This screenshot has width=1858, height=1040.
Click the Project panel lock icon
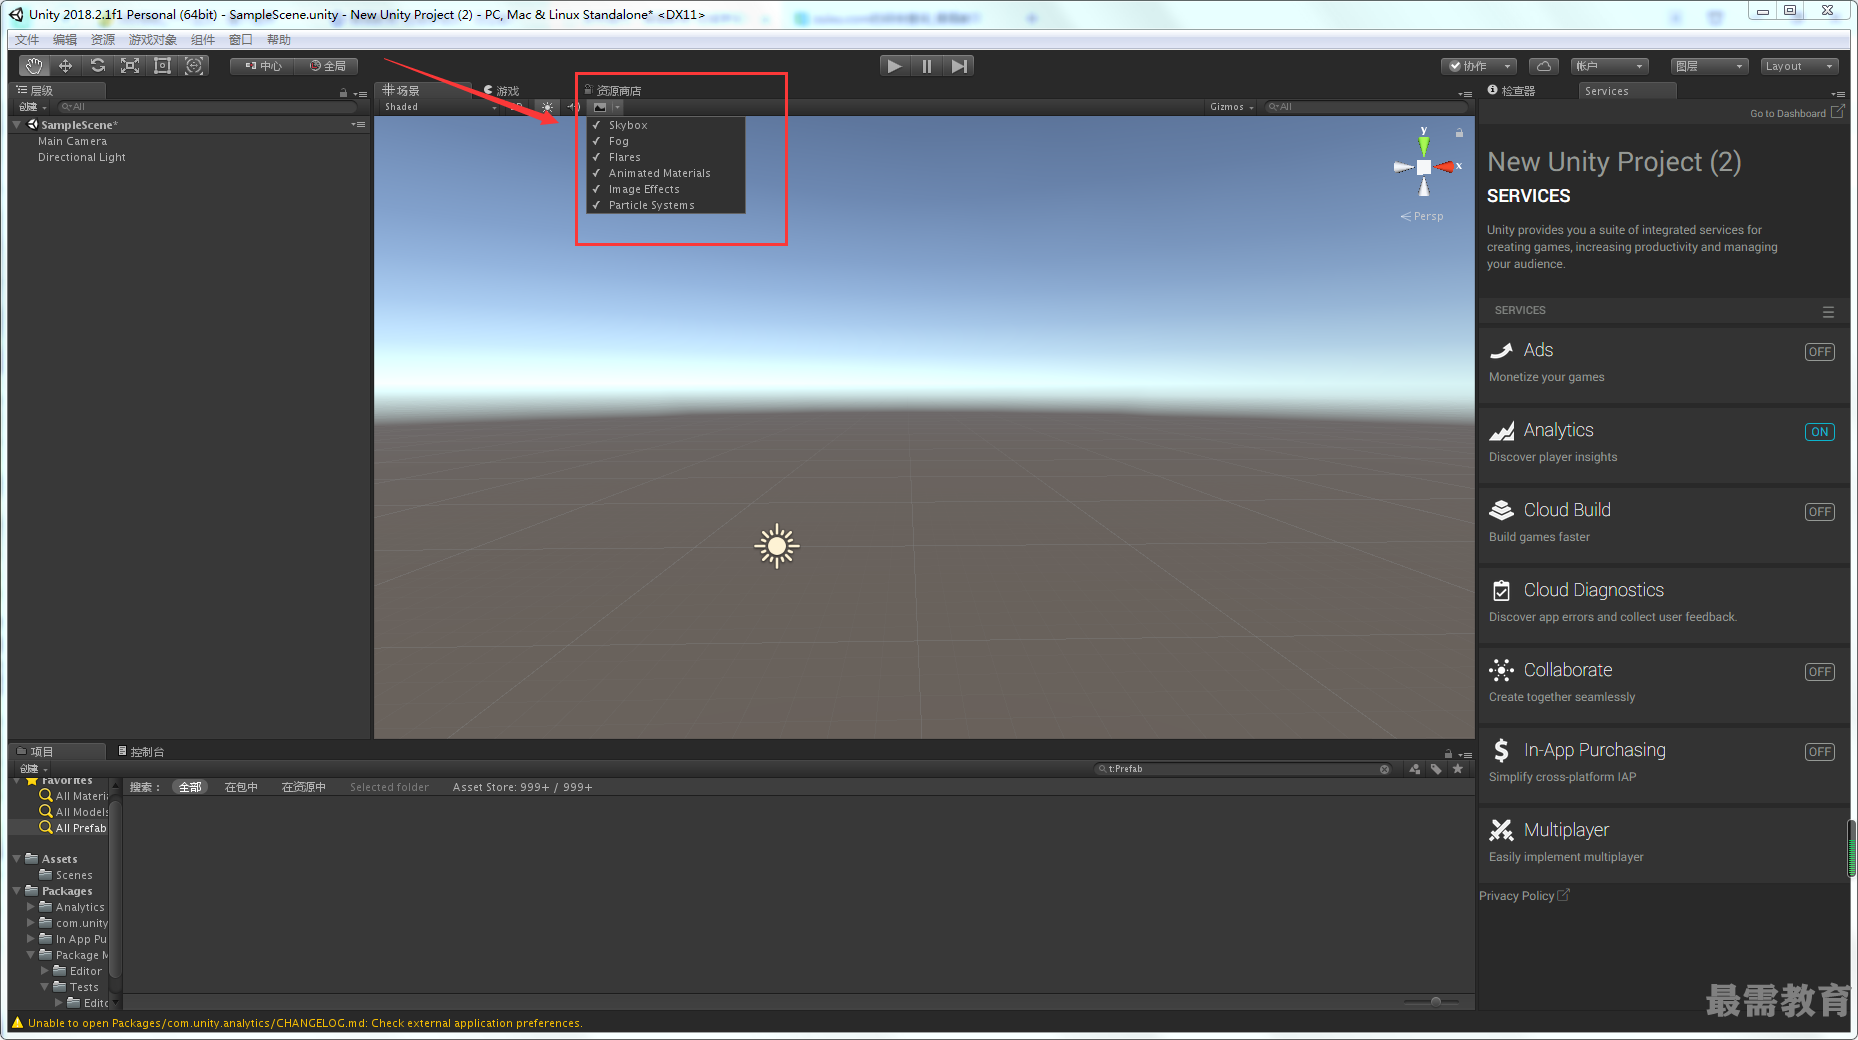(1448, 753)
